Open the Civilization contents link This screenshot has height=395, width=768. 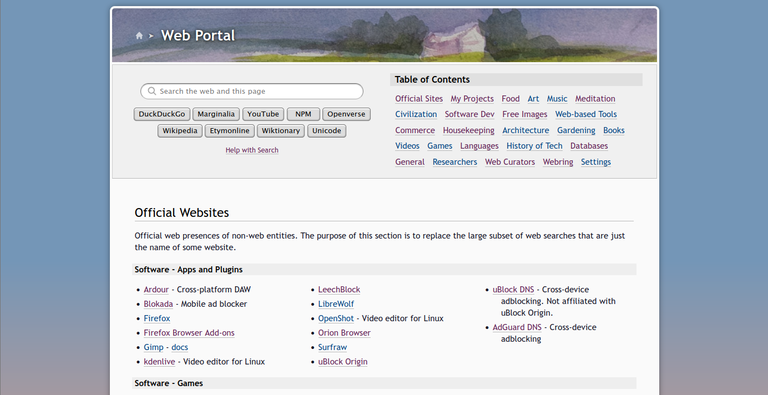pos(416,114)
